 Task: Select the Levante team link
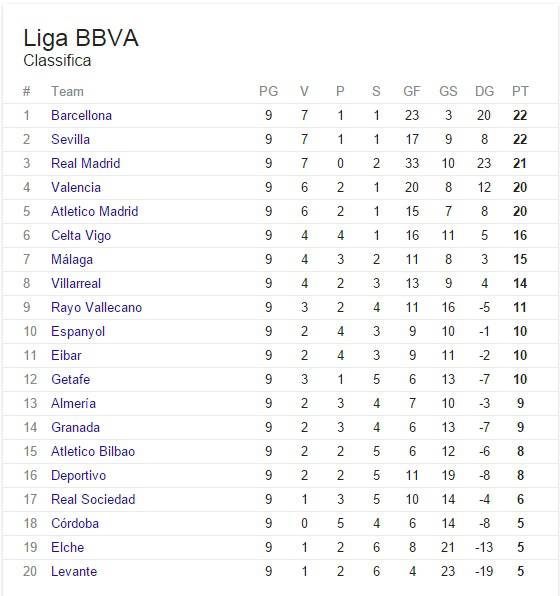(74, 571)
